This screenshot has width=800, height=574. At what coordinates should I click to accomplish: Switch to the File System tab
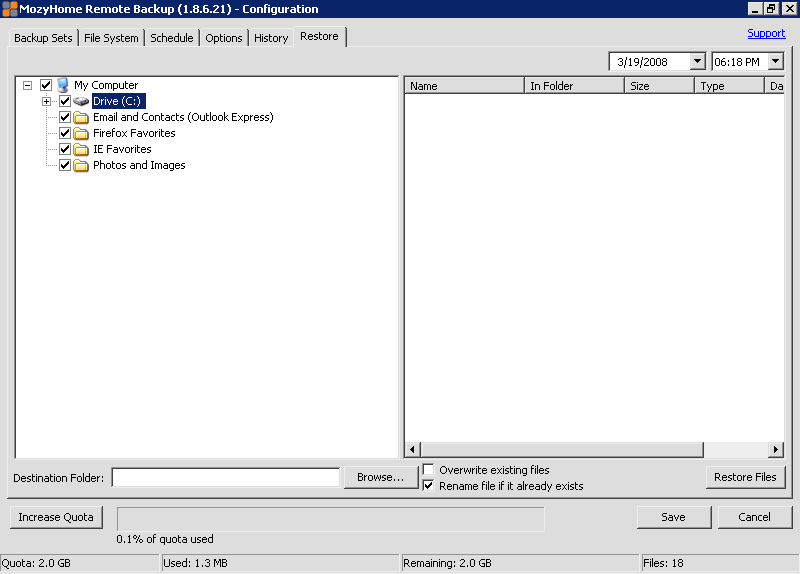[x=111, y=38]
